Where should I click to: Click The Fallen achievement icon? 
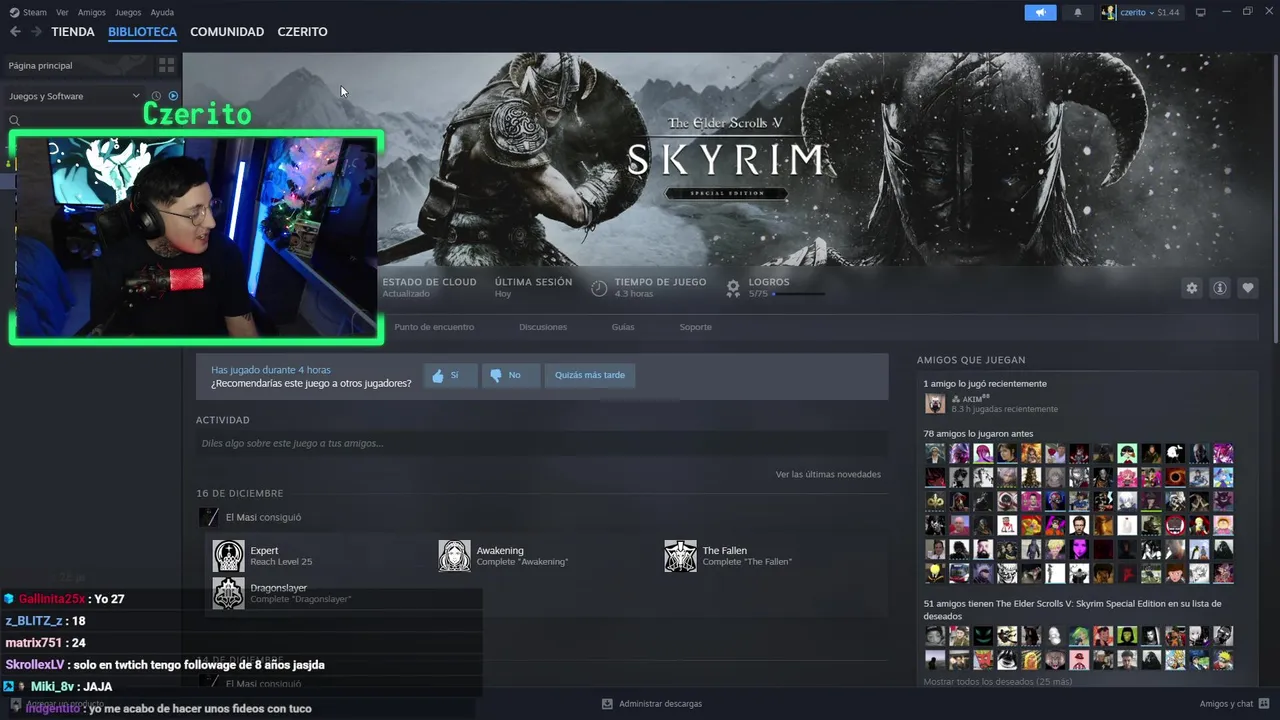click(680, 556)
